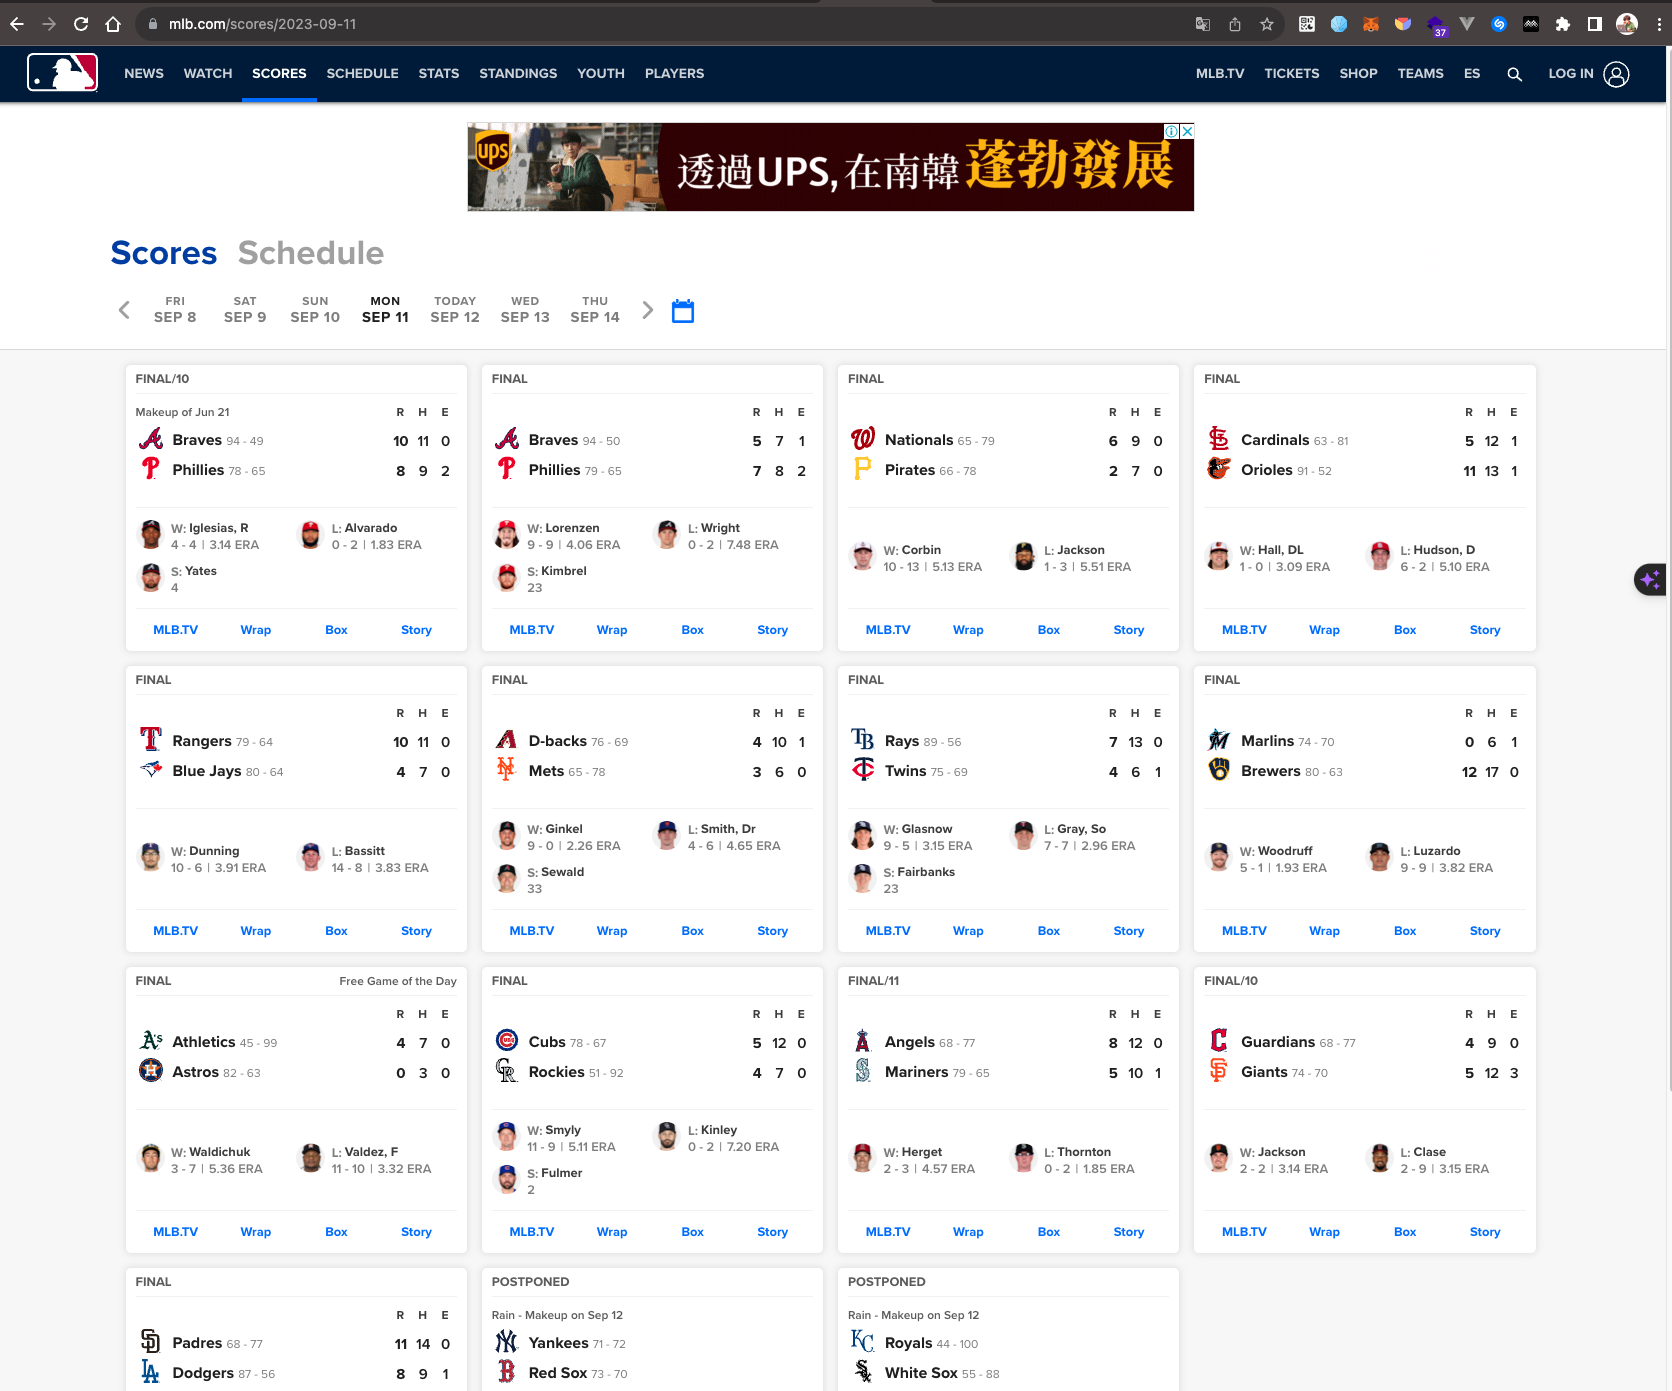Viewport: 1672px width, 1391px height.
Task: Click the Orioles team logo
Action: (x=1219, y=470)
